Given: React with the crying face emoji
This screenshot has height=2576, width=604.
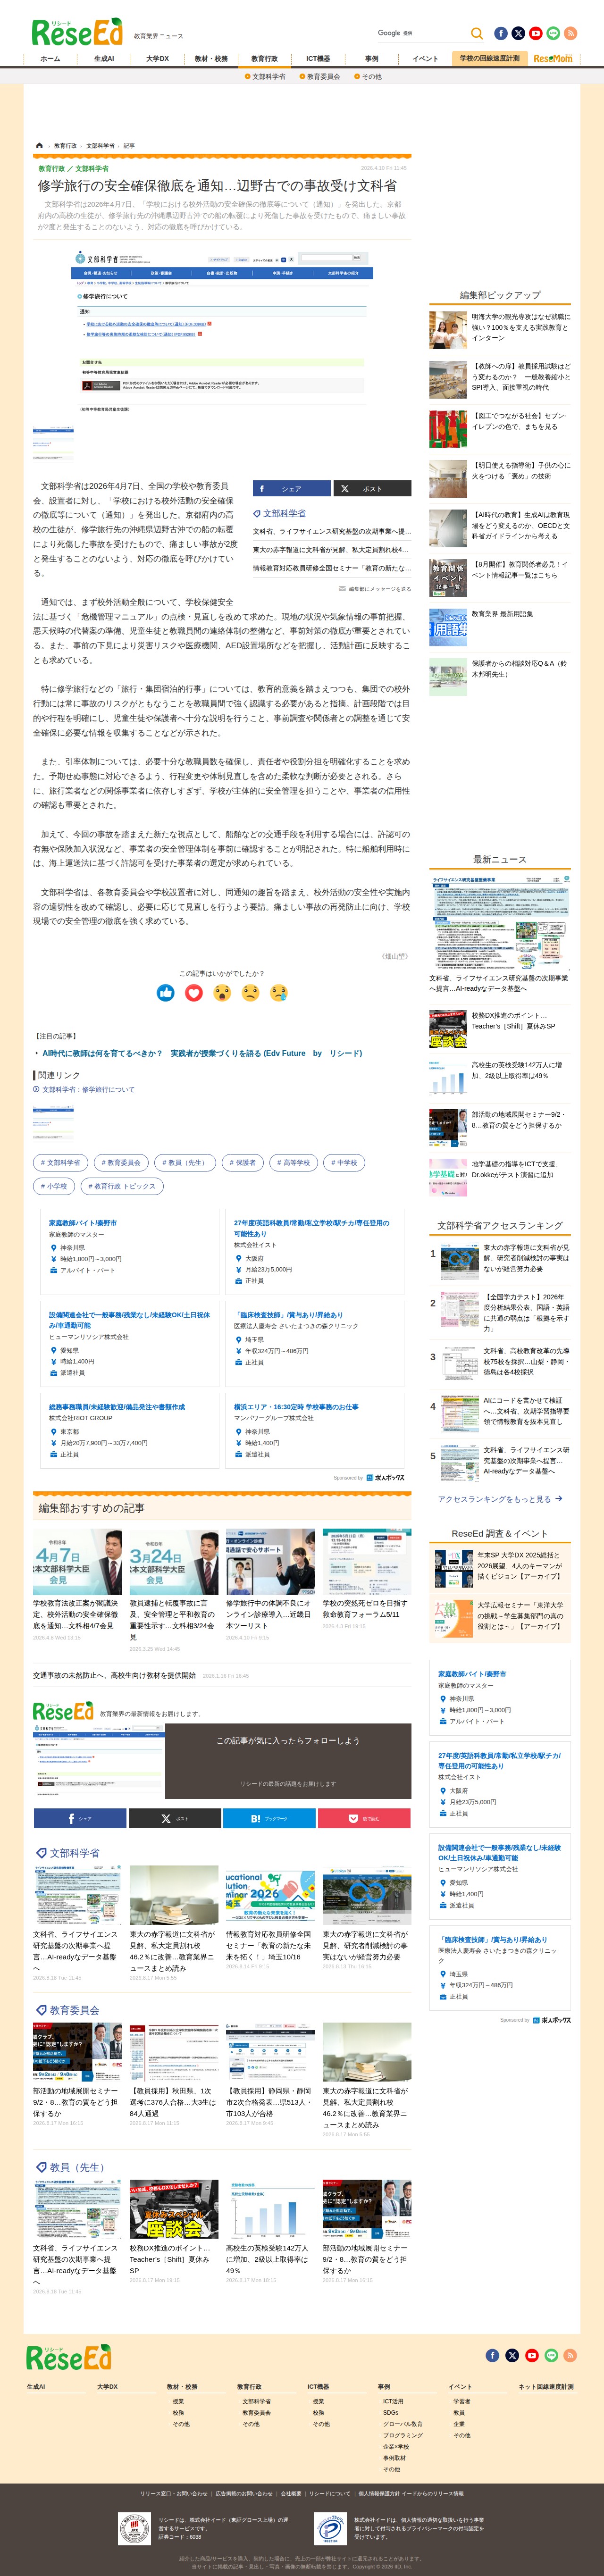Looking at the screenshot, I should click(x=279, y=992).
